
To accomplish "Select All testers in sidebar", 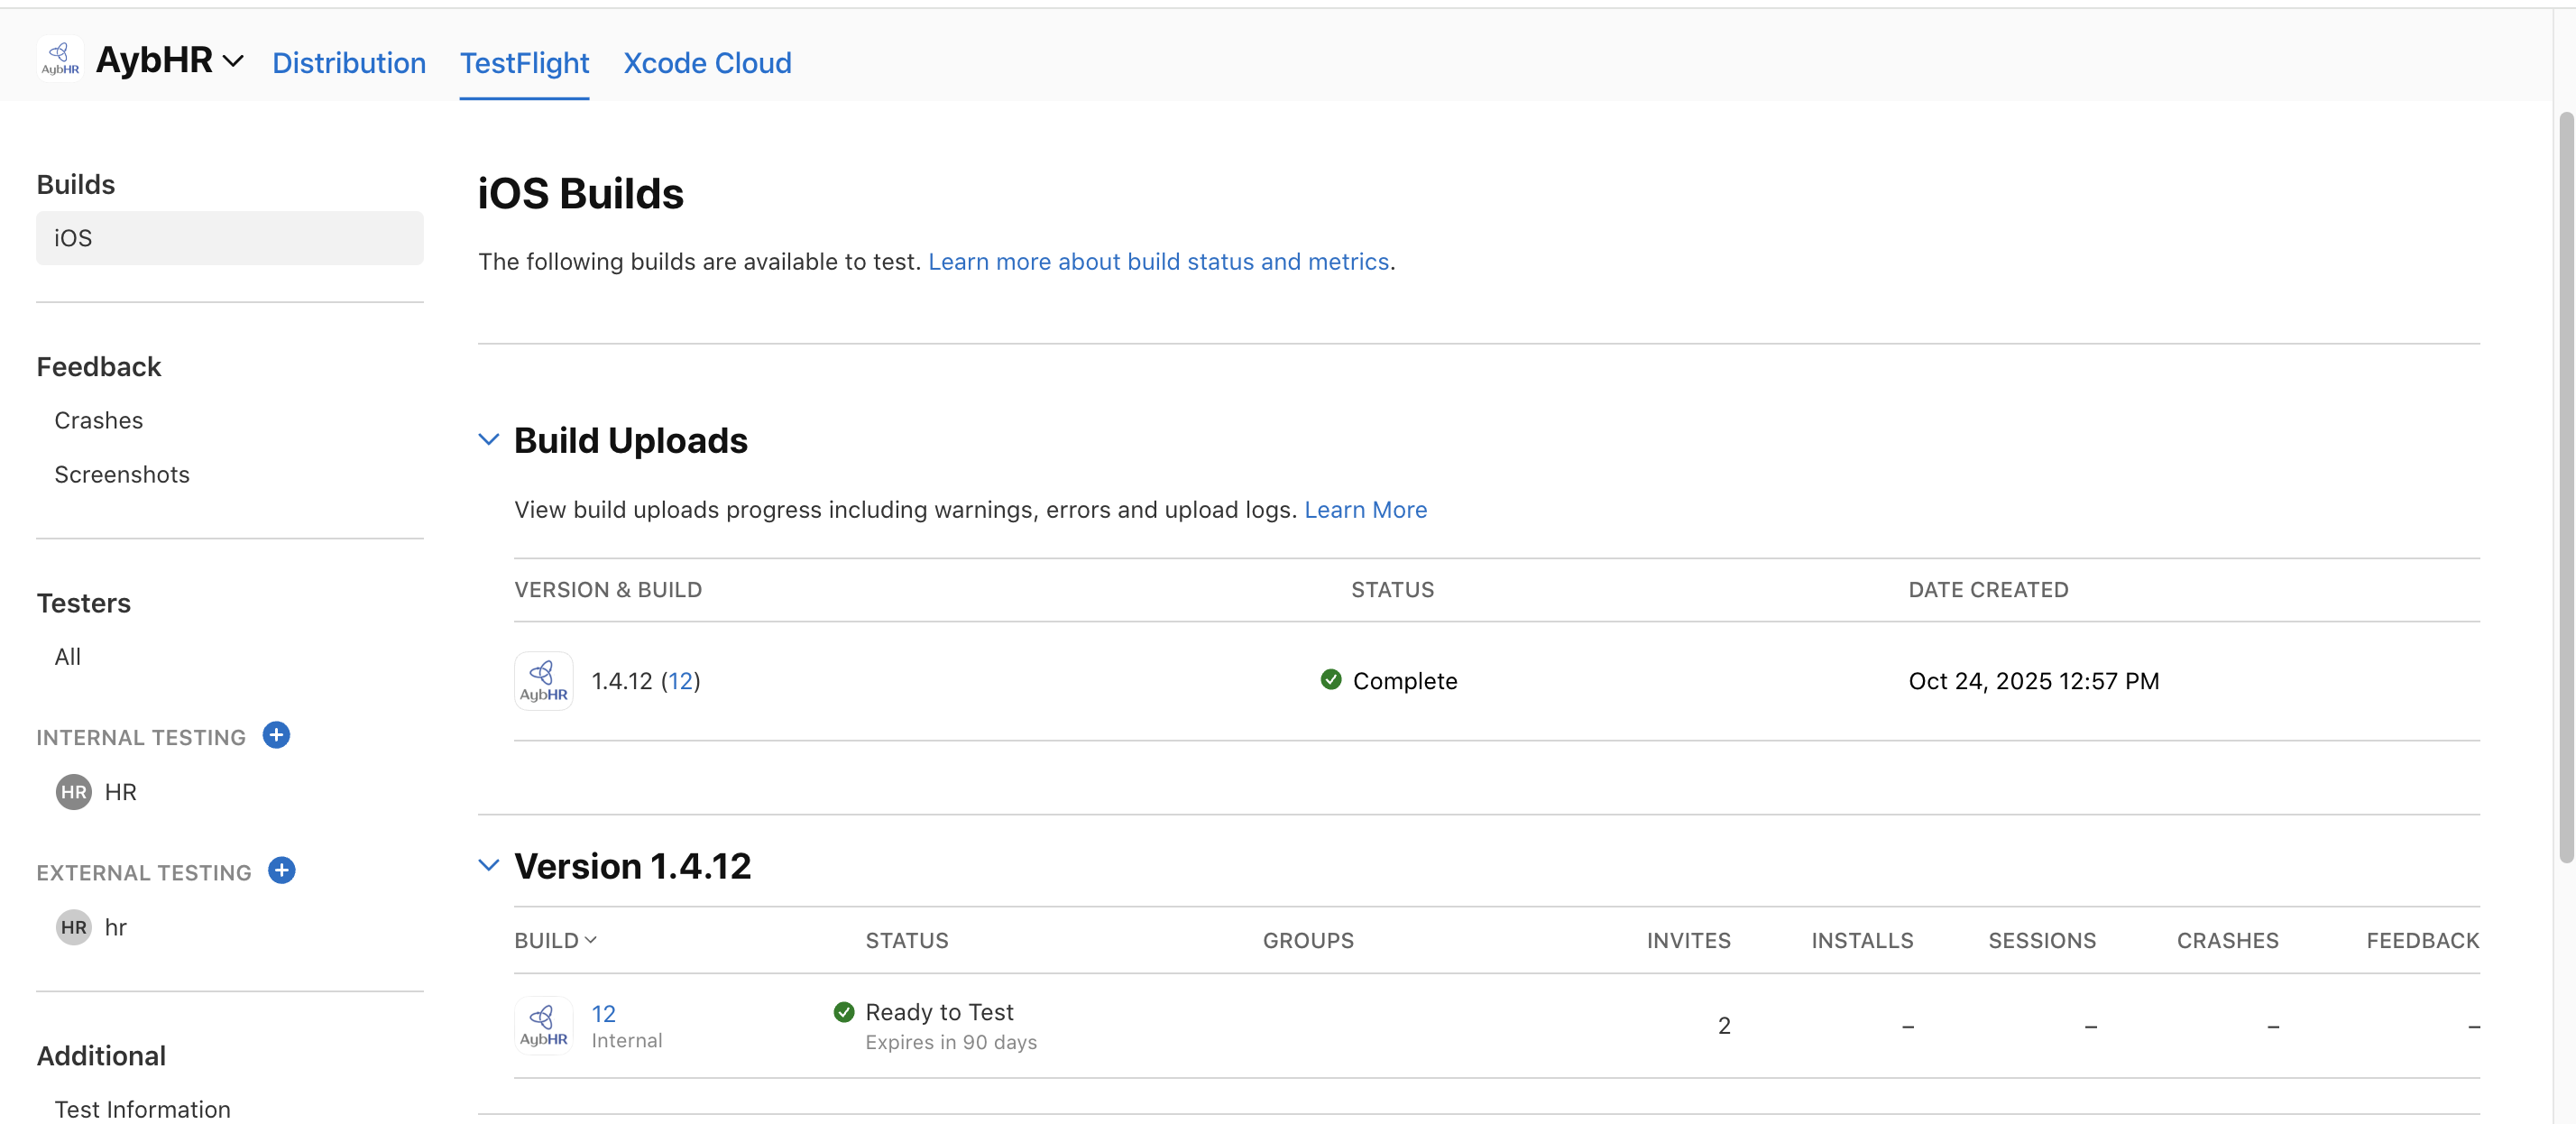I will (x=67, y=657).
